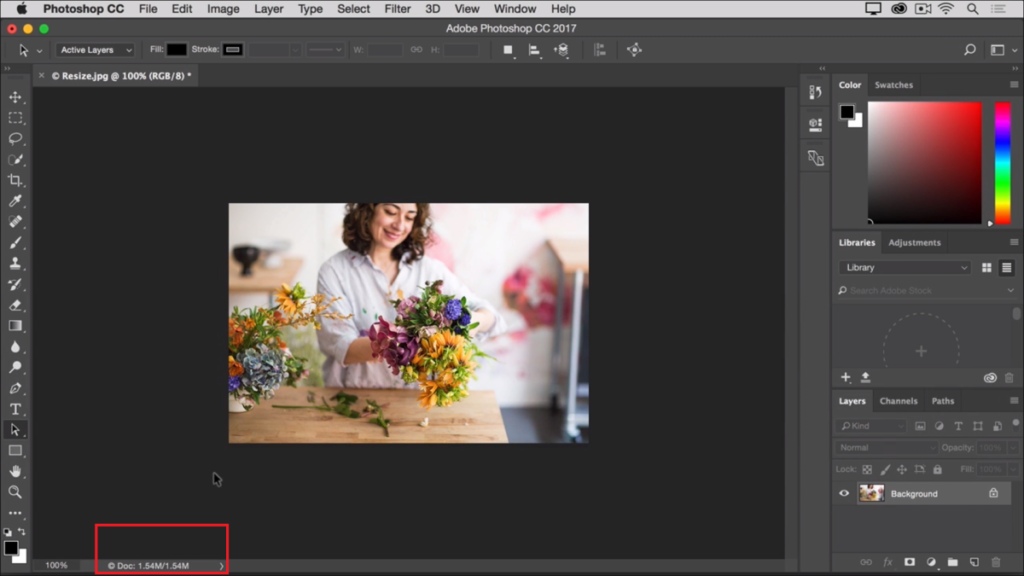Select the Zoom tool in toolbar
The height and width of the screenshot is (576, 1024).
coord(15,492)
